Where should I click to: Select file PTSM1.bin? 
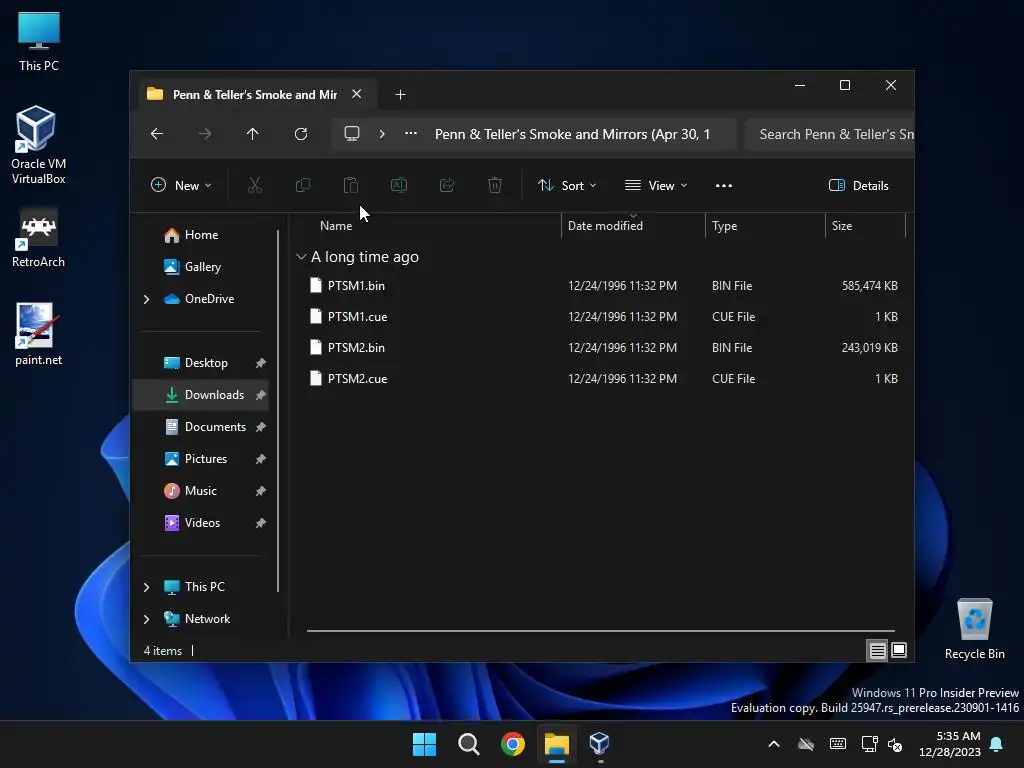[x=356, y=286]
